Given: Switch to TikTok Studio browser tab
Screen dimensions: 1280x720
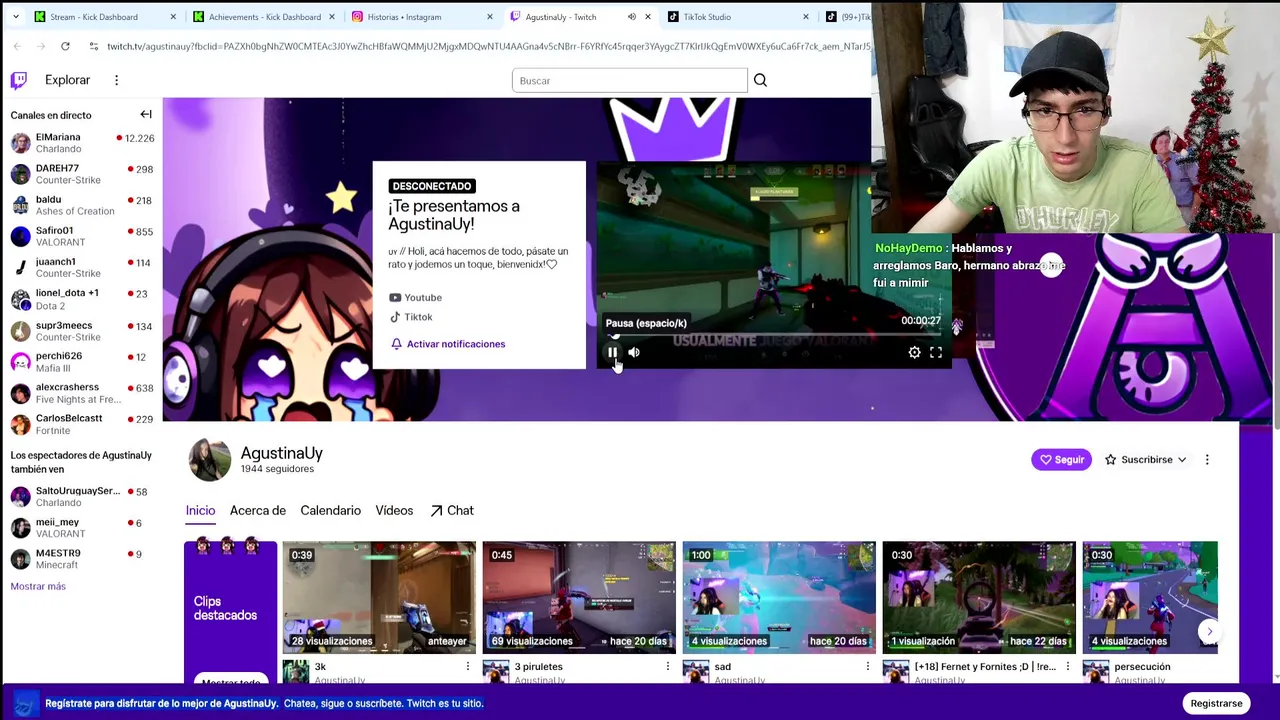Looking at the screenshot, I should click(738, 17).
